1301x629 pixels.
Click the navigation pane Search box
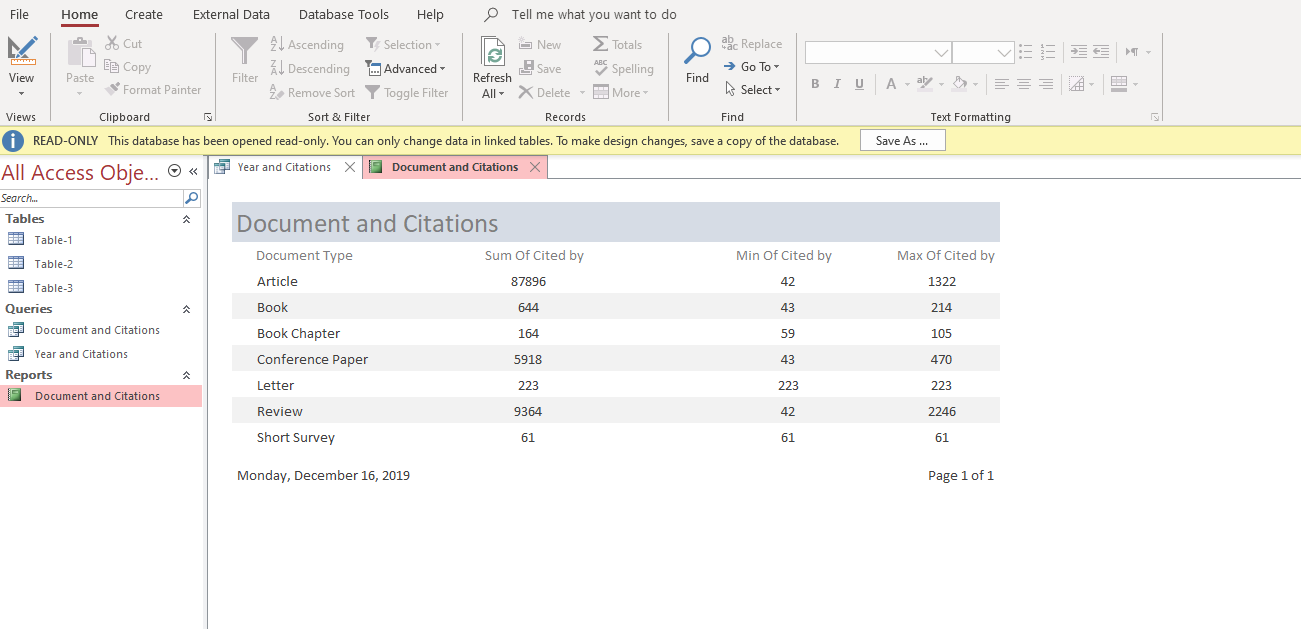coord(90,198)
